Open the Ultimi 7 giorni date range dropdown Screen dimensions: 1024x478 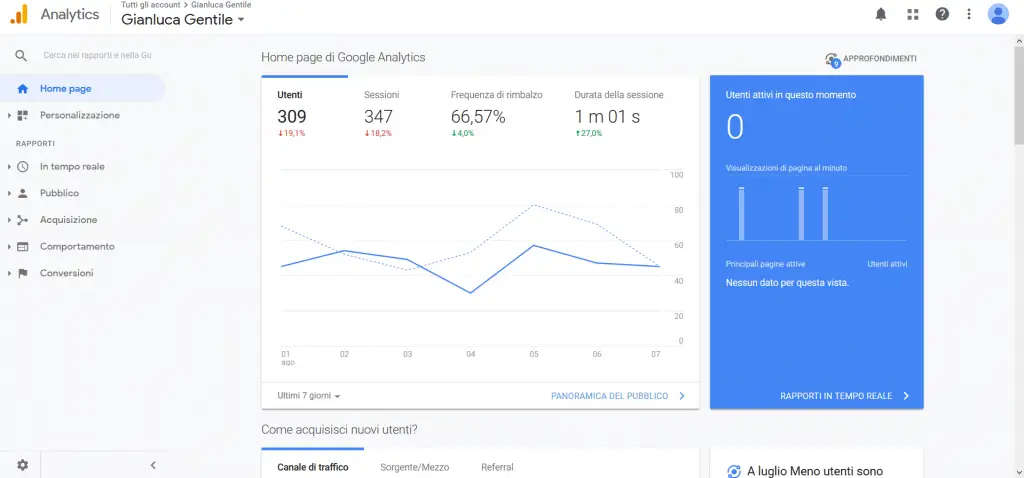click(x=309, y=396)
